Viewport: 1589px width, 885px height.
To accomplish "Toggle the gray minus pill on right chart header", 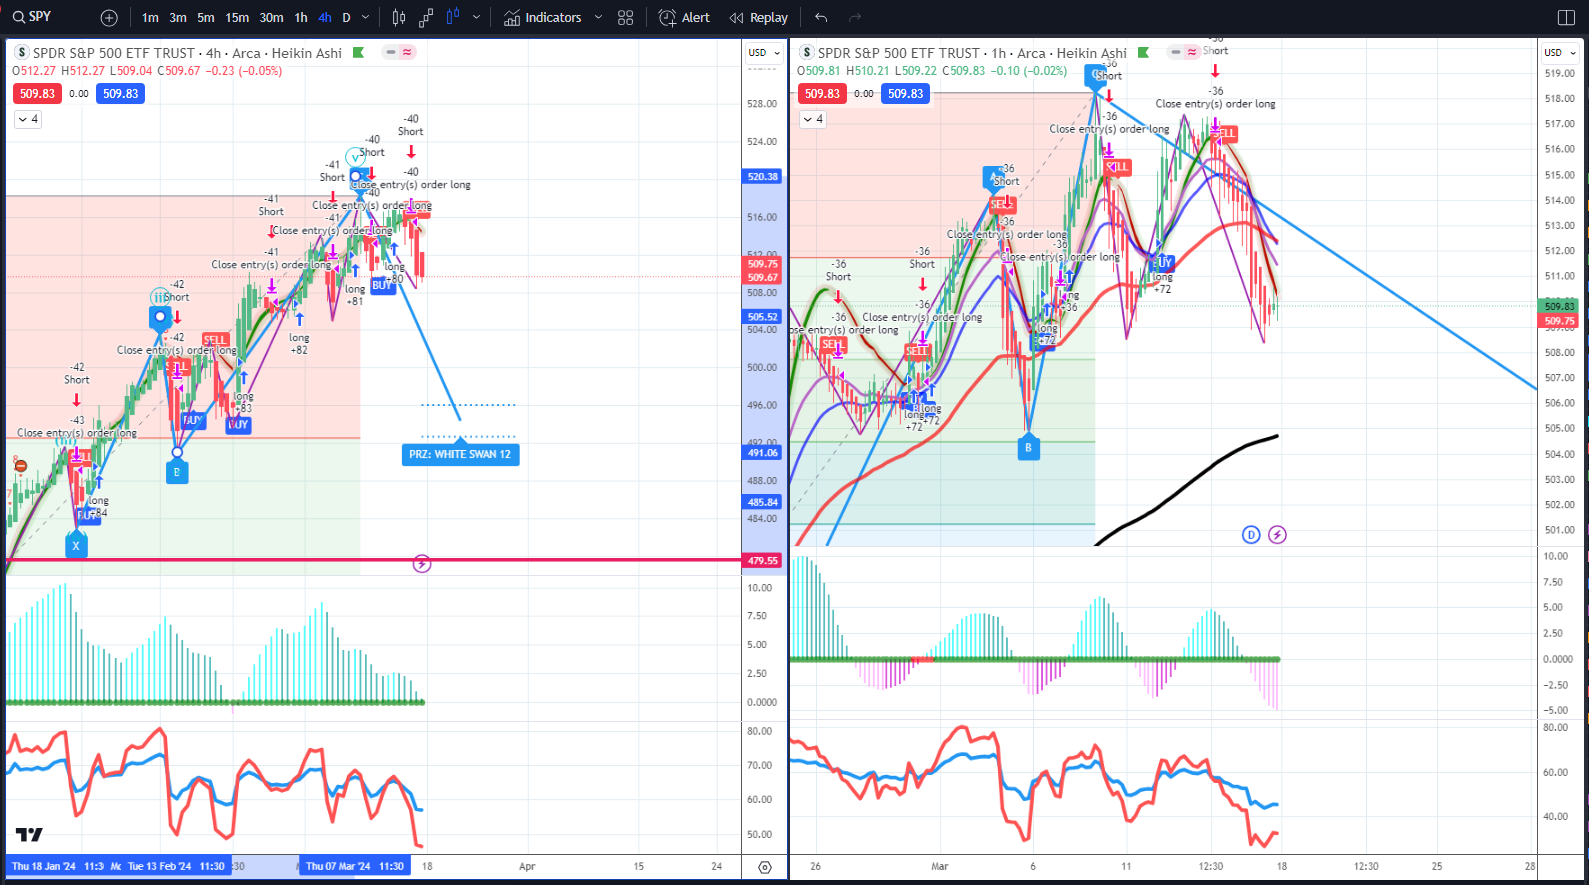I will 1176,52.
